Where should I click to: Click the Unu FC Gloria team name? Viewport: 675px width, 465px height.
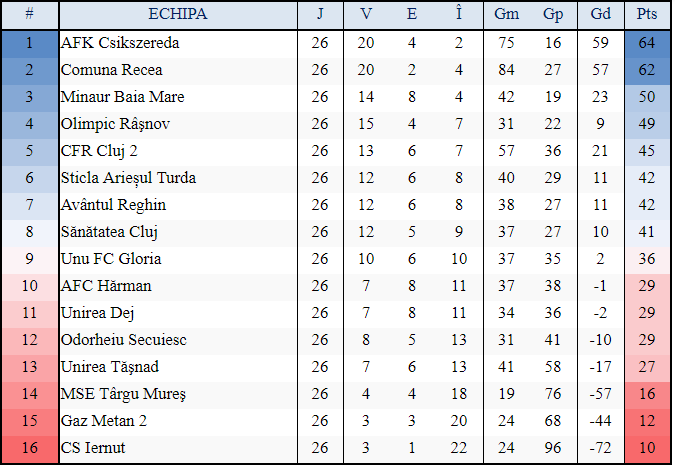[x=111, y=259]
